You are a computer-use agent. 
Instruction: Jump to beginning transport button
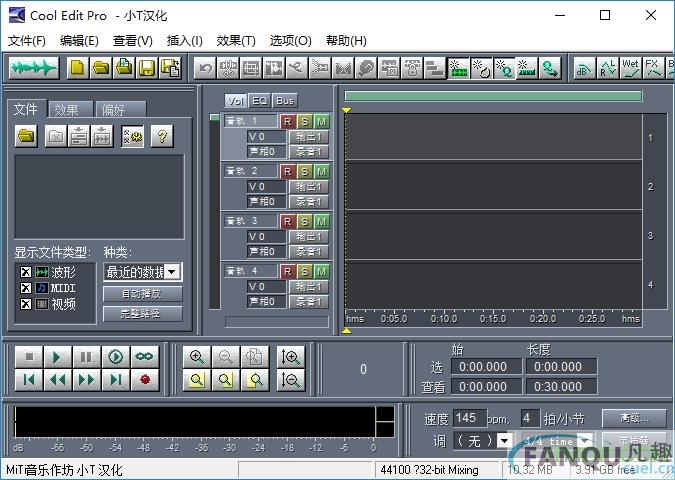pyautogui.click(x=29, y=379)
